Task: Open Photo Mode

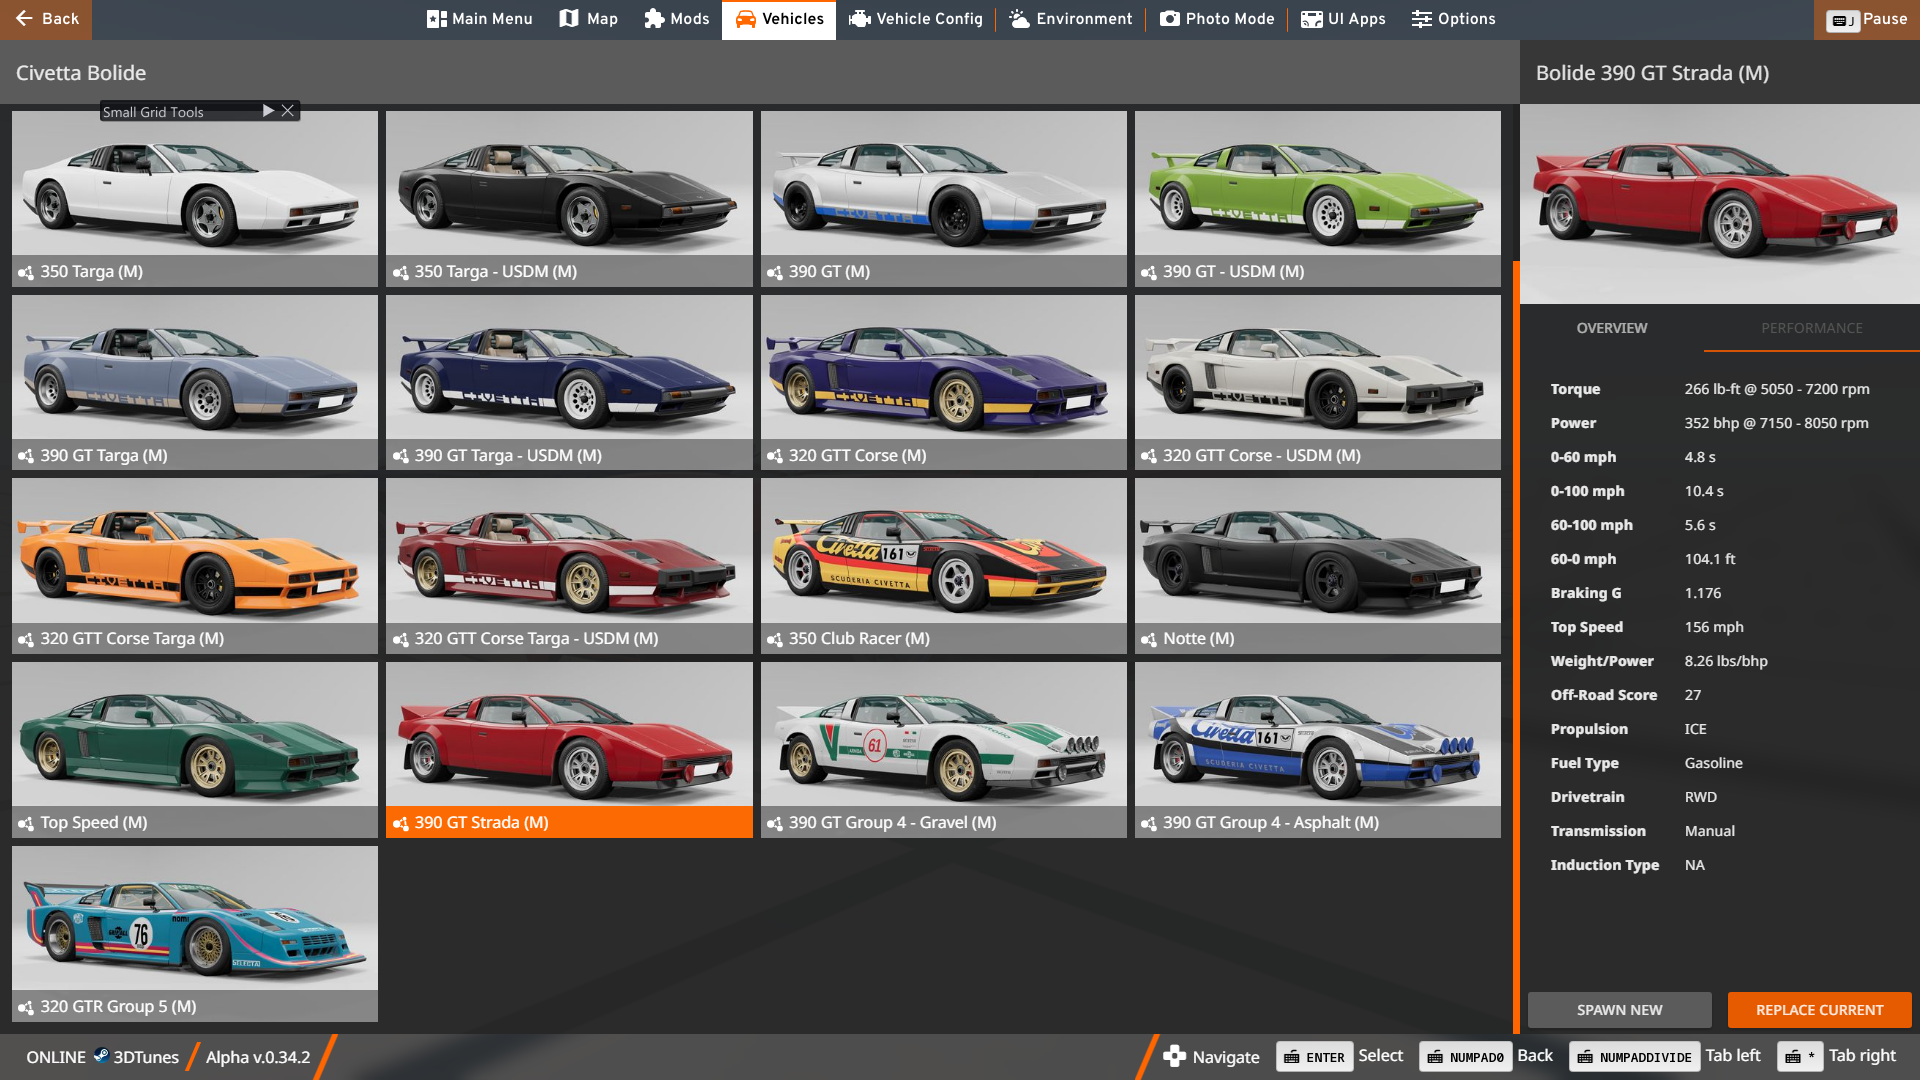Action: pyautogui.click(x=1217, y=19)
